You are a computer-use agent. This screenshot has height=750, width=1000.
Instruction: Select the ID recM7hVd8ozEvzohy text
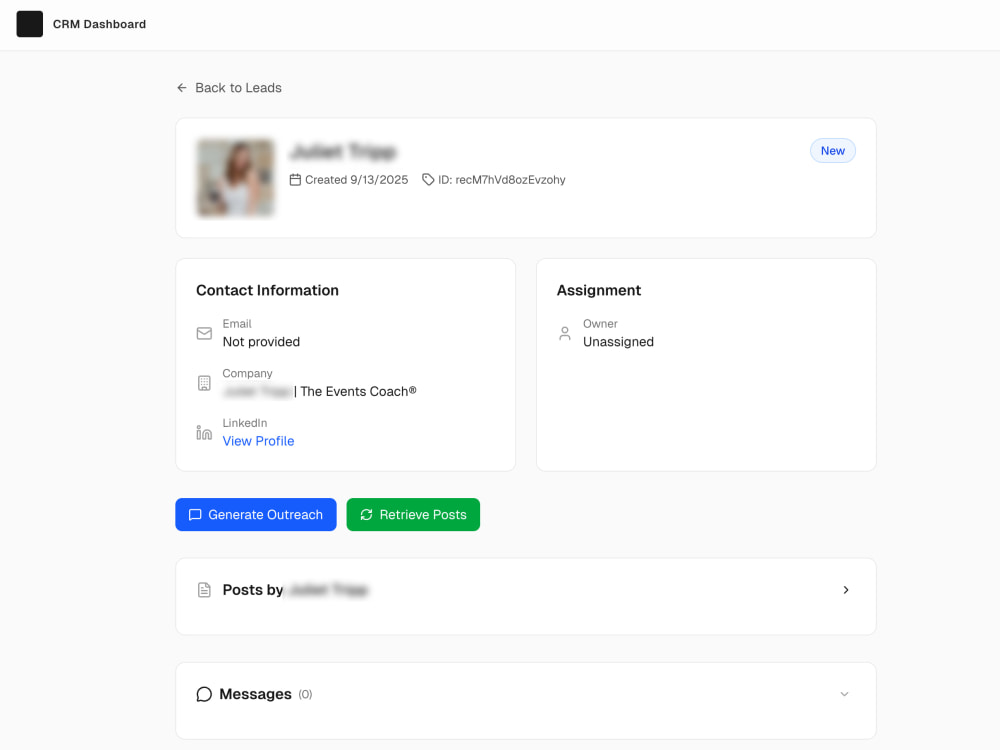tap(502, 180)
